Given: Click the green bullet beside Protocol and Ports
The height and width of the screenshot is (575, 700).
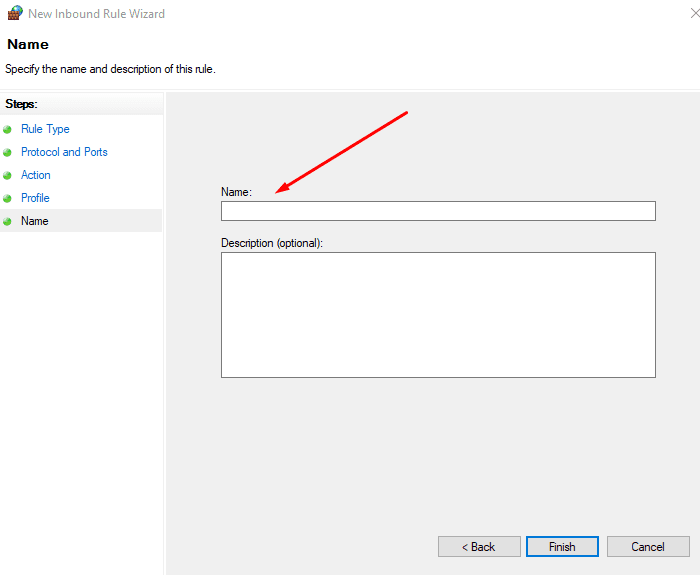Looking at the screenshot, I should (8, 153).
